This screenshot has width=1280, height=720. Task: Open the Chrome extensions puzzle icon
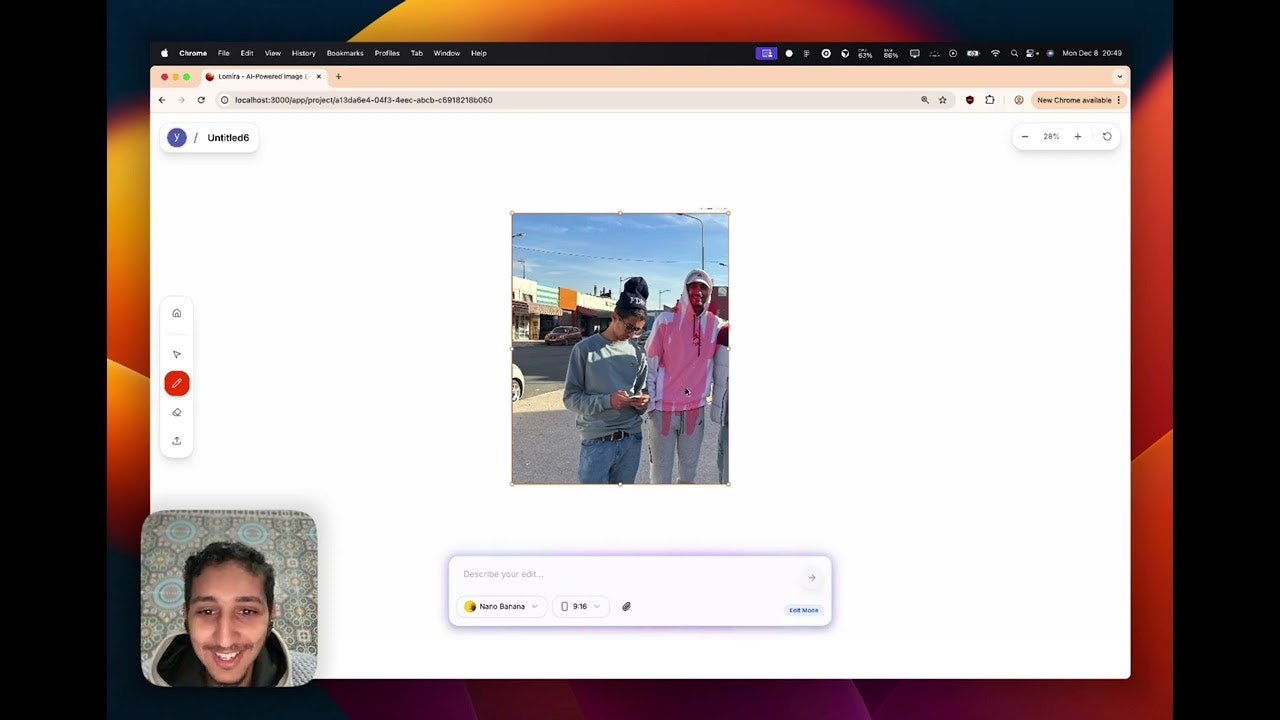990,100
